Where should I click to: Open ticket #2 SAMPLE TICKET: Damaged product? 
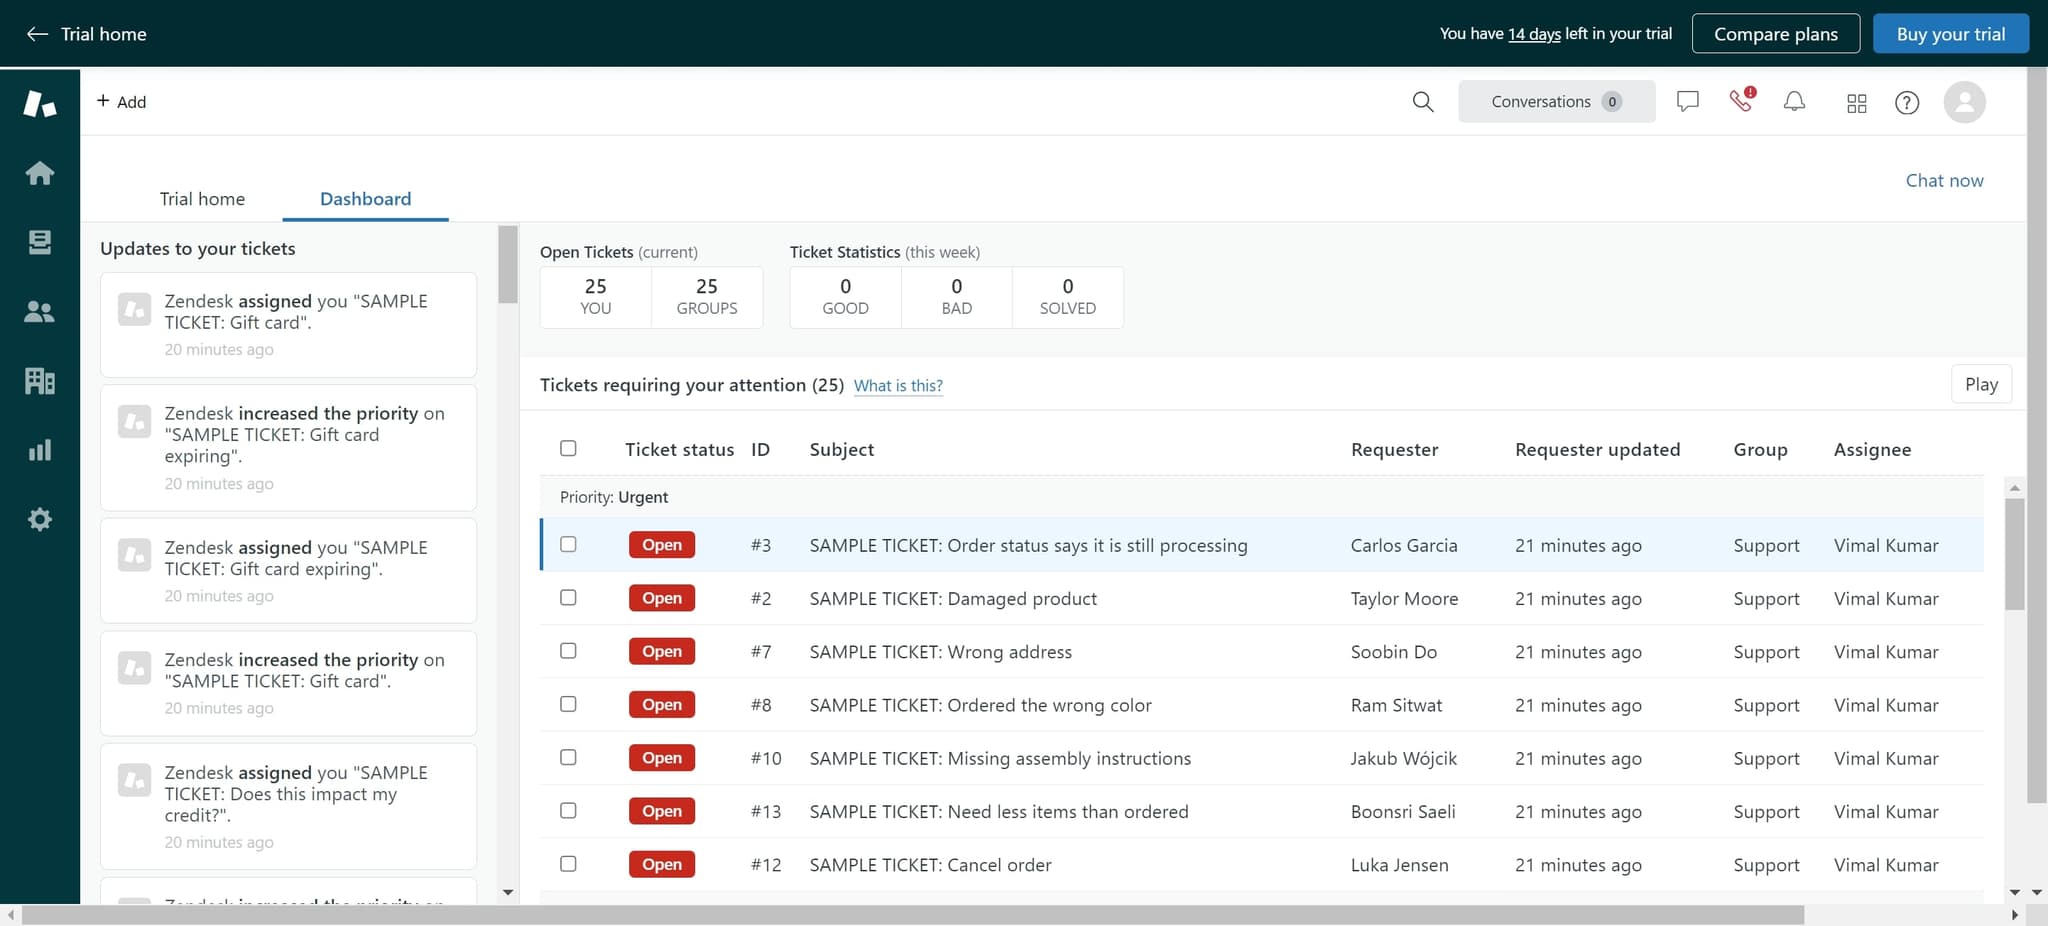point(952,598)
